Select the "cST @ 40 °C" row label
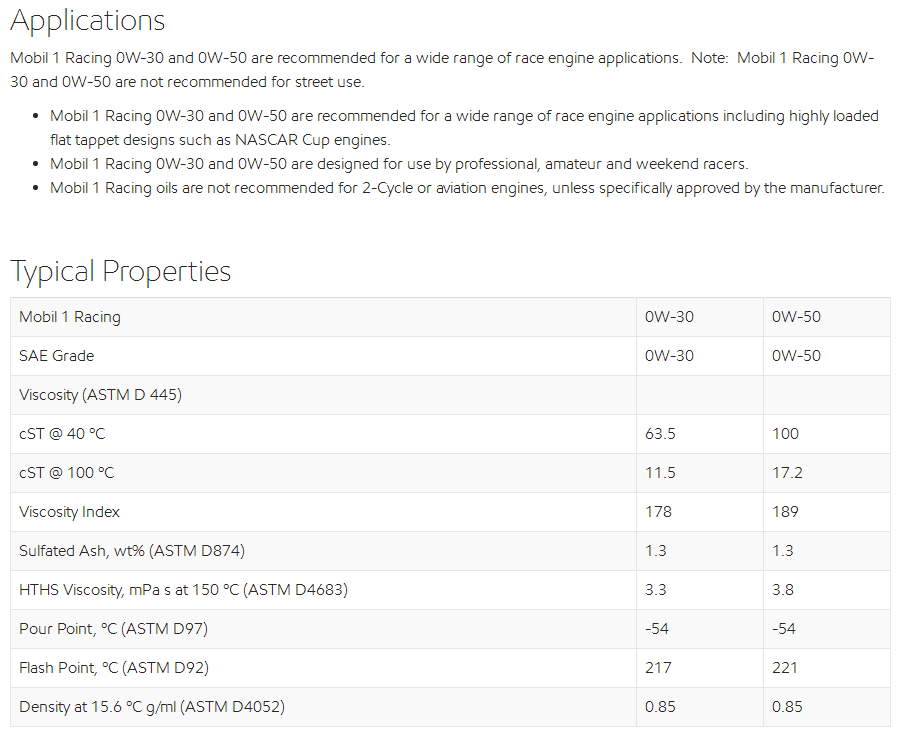899x743 pixels. coord(62,434)
